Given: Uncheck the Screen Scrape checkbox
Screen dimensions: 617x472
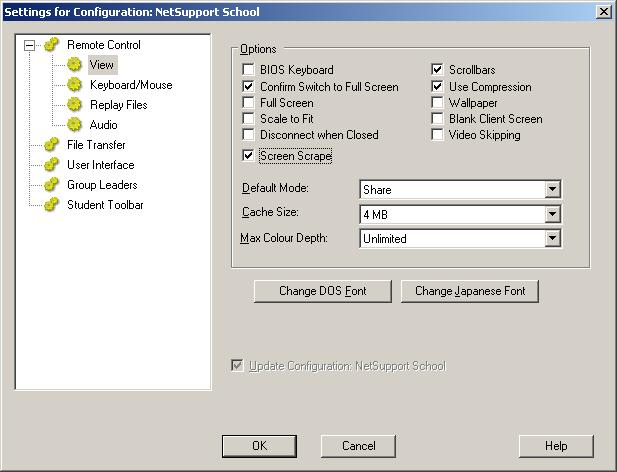Looking at the screenshot, I should click(248, 155).
